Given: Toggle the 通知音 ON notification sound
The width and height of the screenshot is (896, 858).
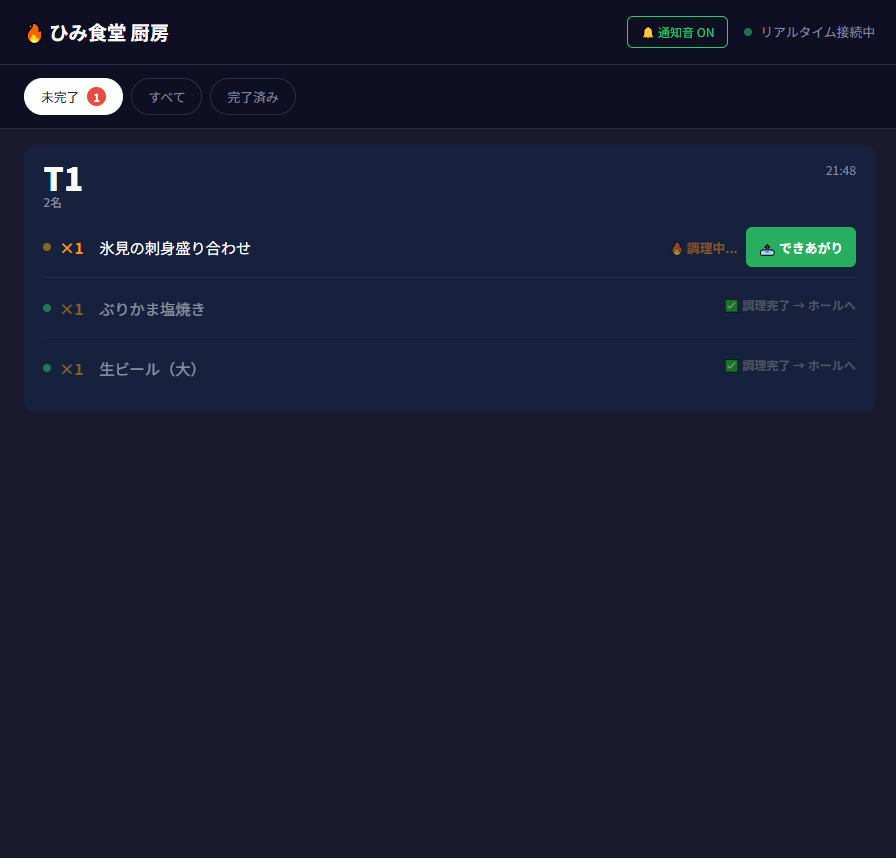Looking at the screenshot, I should point(677,32).
